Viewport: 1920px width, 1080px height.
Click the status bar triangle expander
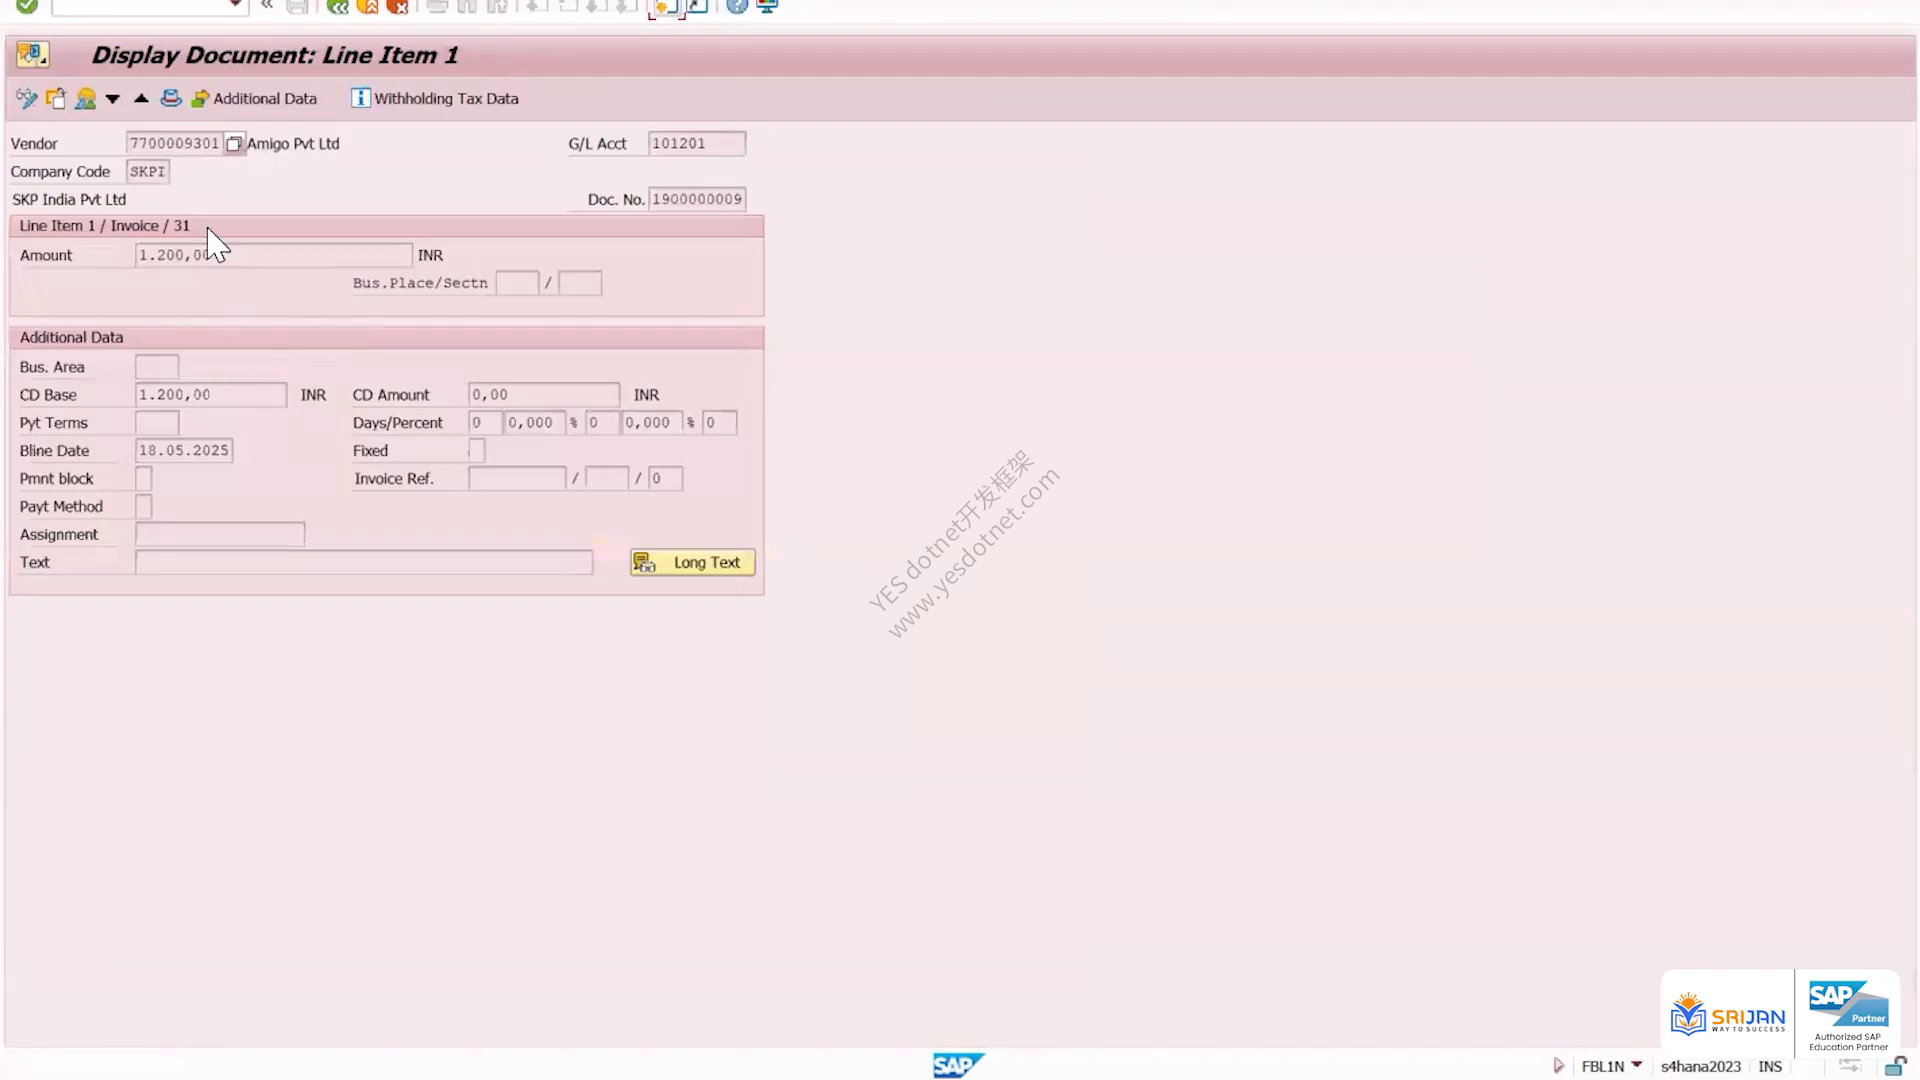click(x=1558, y=1066)
